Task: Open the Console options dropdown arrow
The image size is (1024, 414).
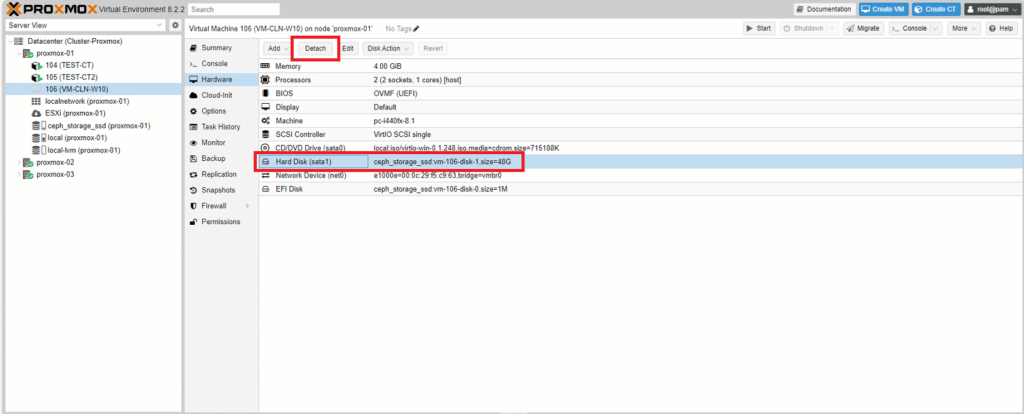Action: tap(936, 29)
